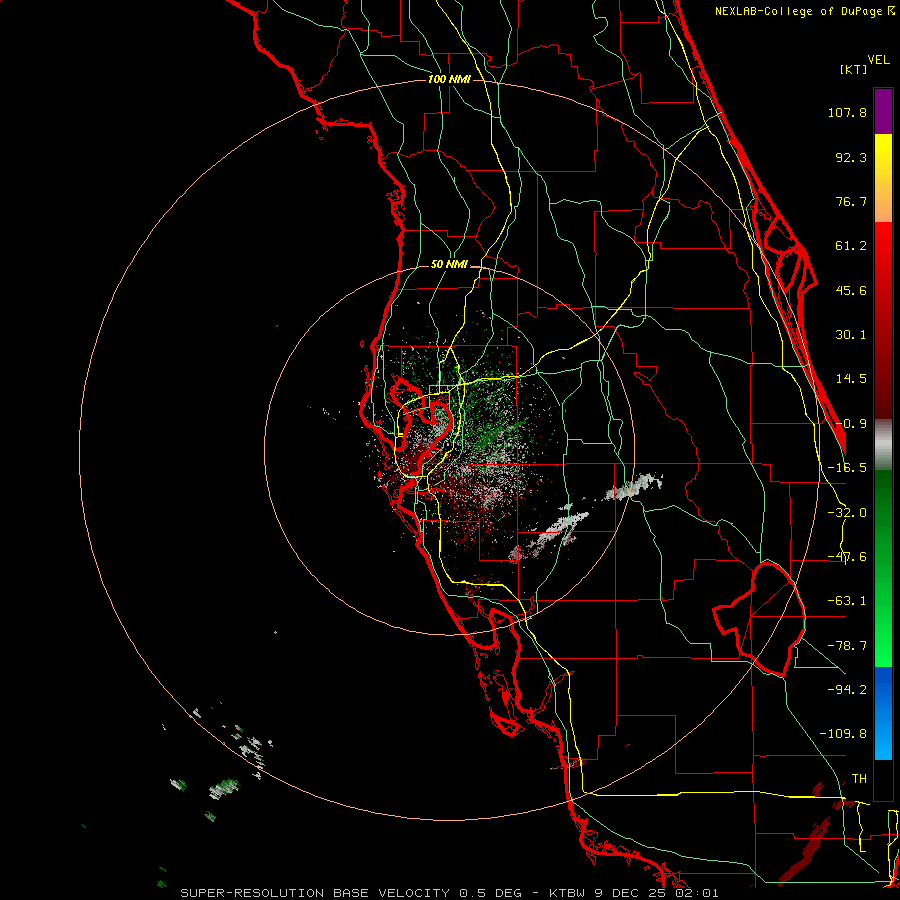Click the 9 DEC 25 02:01 timestamp
900x900 pixels.
click(x=655, y=893)
